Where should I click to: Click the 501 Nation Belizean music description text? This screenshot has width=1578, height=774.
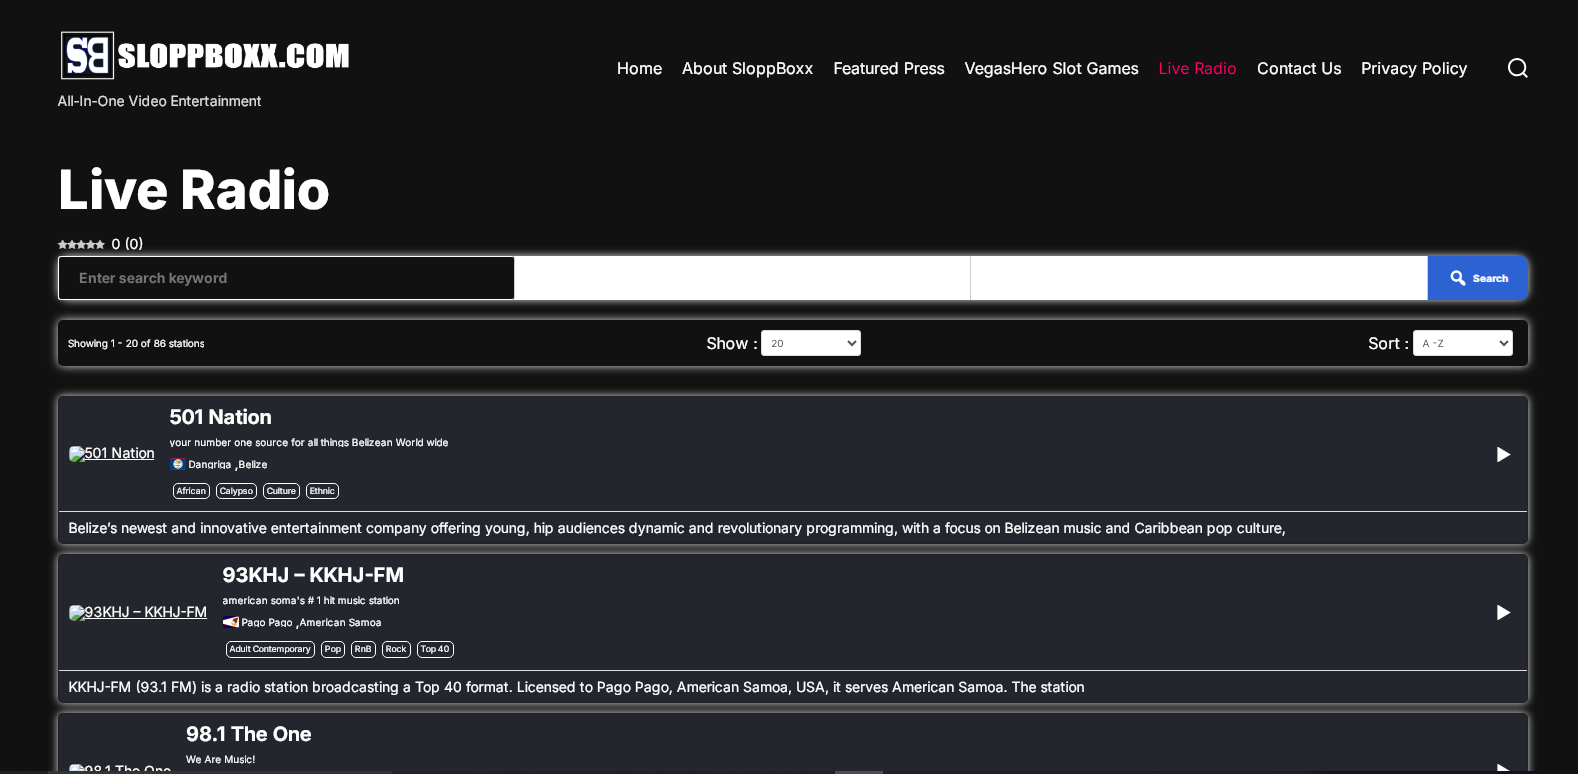point(677,528)
